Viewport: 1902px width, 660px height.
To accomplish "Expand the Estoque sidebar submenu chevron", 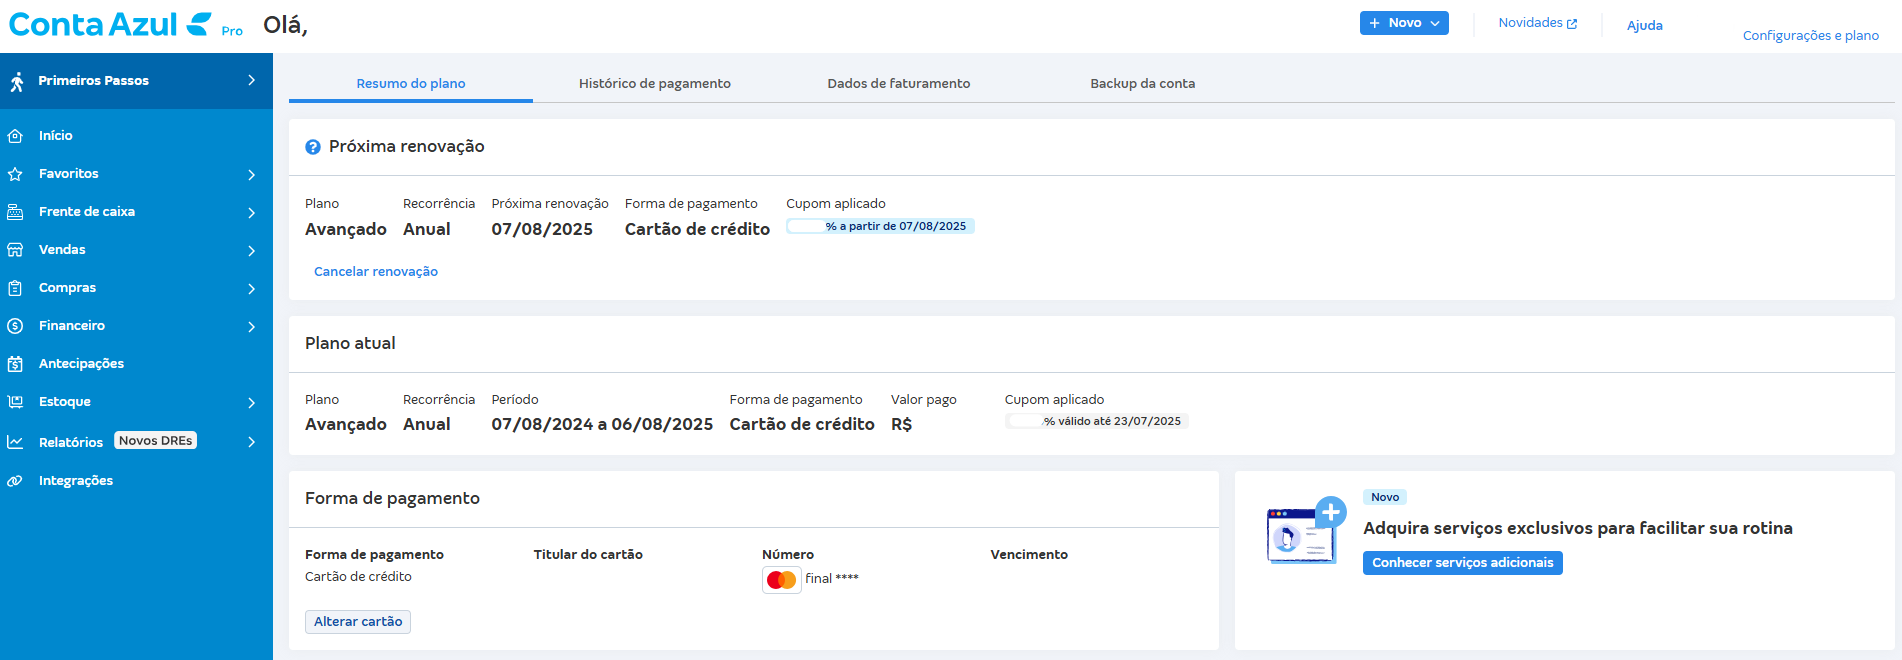I will (x=251, y=403).
